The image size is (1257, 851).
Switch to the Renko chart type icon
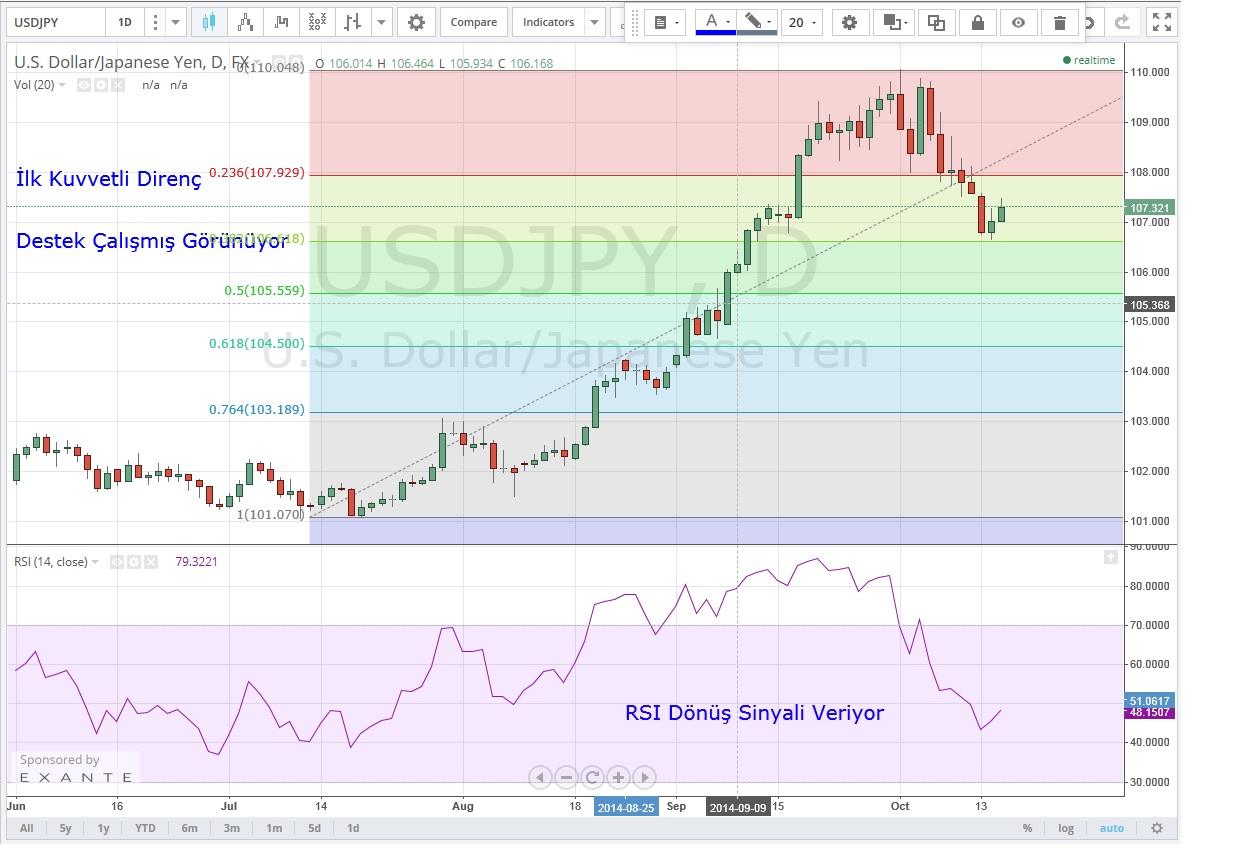click(x=244, y=22)
